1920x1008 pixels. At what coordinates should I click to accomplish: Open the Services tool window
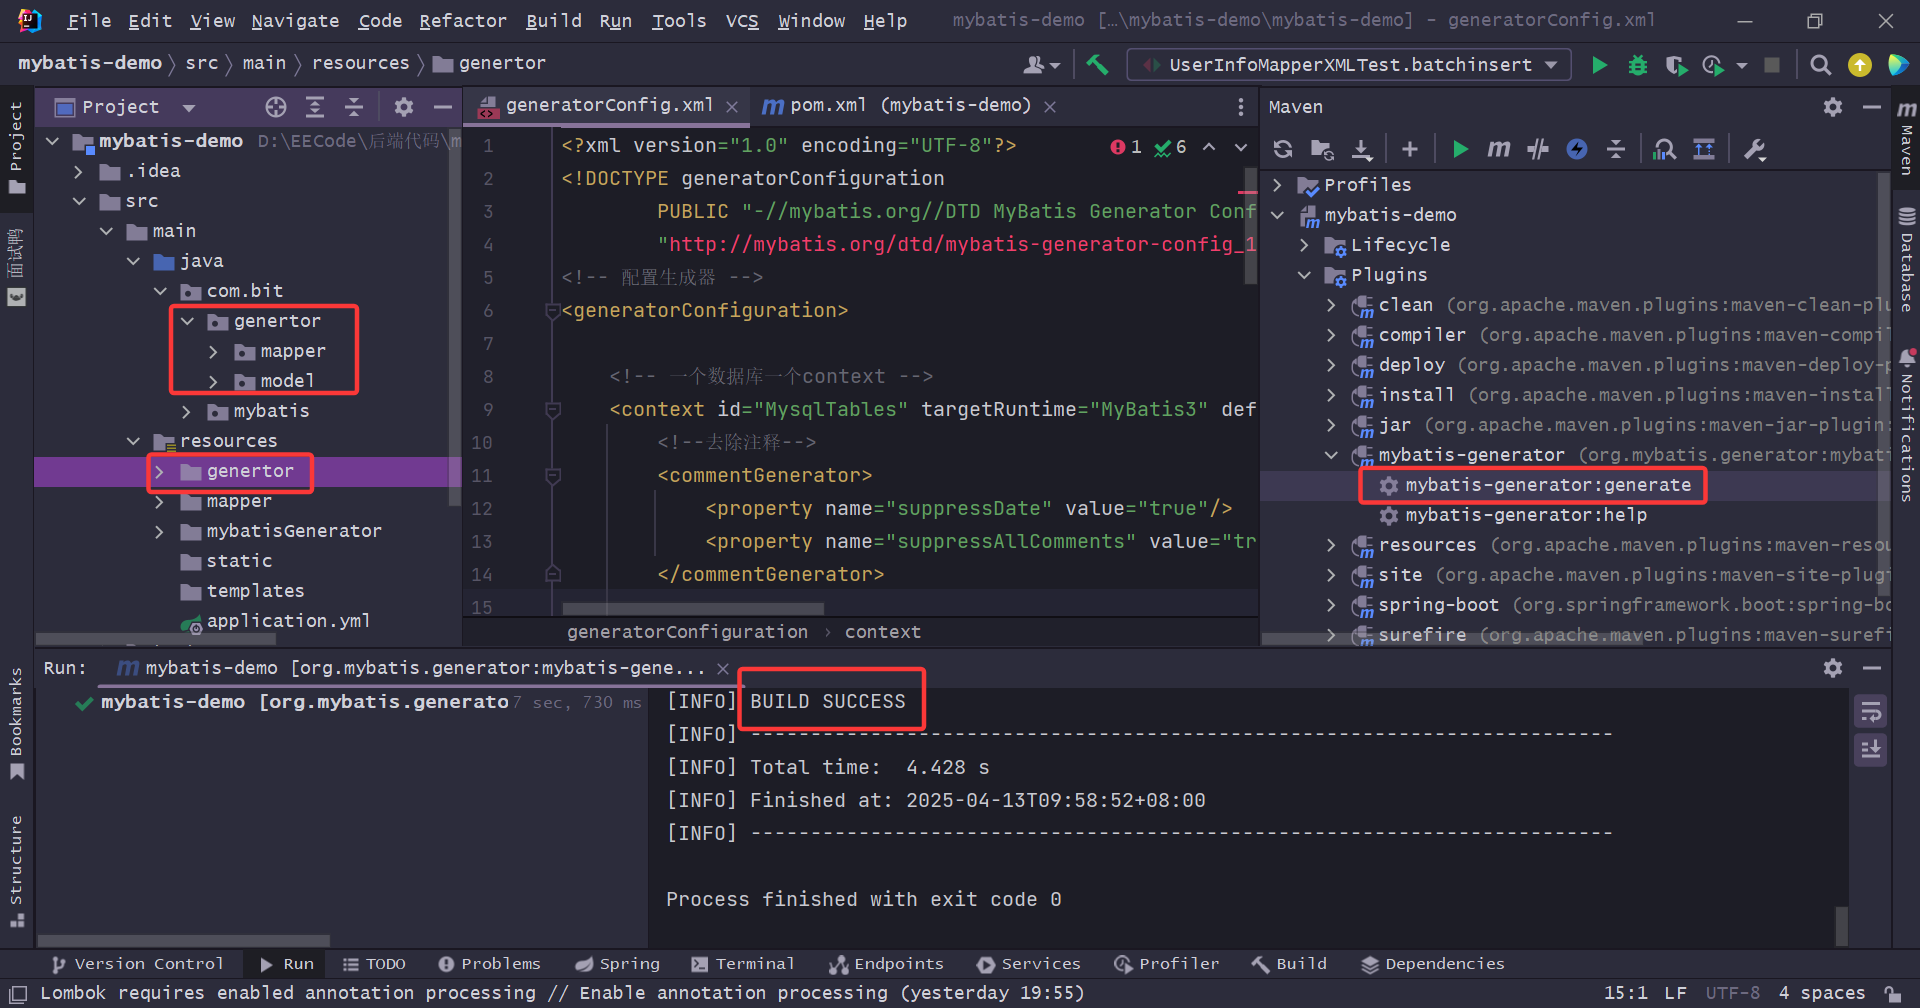coord(1029,964)
